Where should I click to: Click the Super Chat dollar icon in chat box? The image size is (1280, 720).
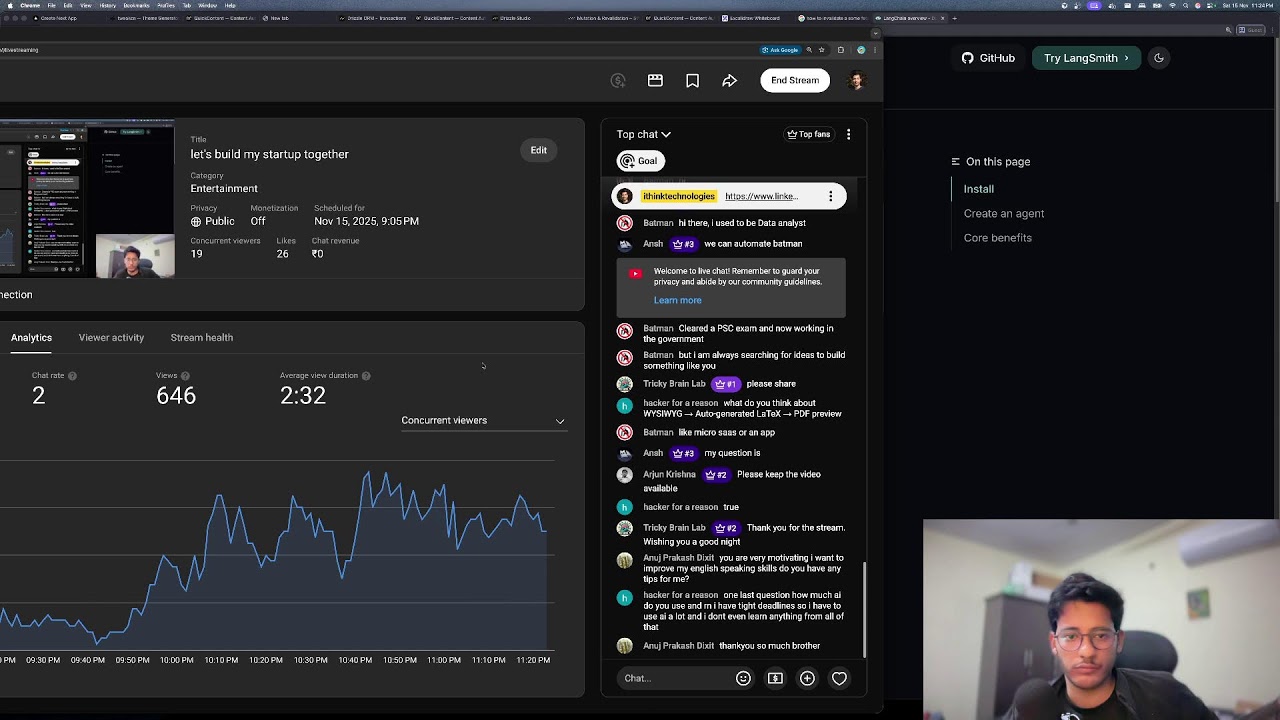[x=775, y=678]
